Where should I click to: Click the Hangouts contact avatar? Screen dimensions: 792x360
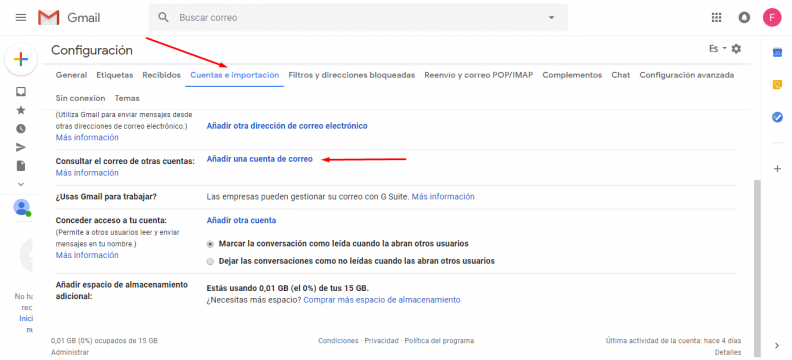(22, 208)
